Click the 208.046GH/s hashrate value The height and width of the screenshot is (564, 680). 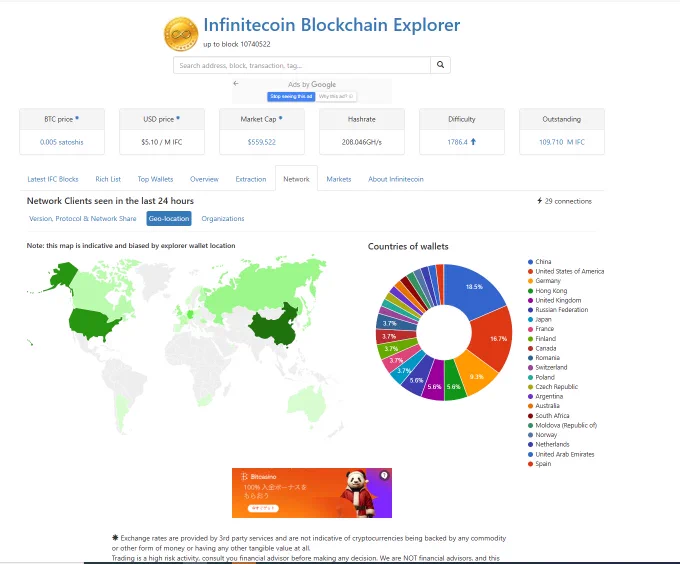(x=362, y=142)
